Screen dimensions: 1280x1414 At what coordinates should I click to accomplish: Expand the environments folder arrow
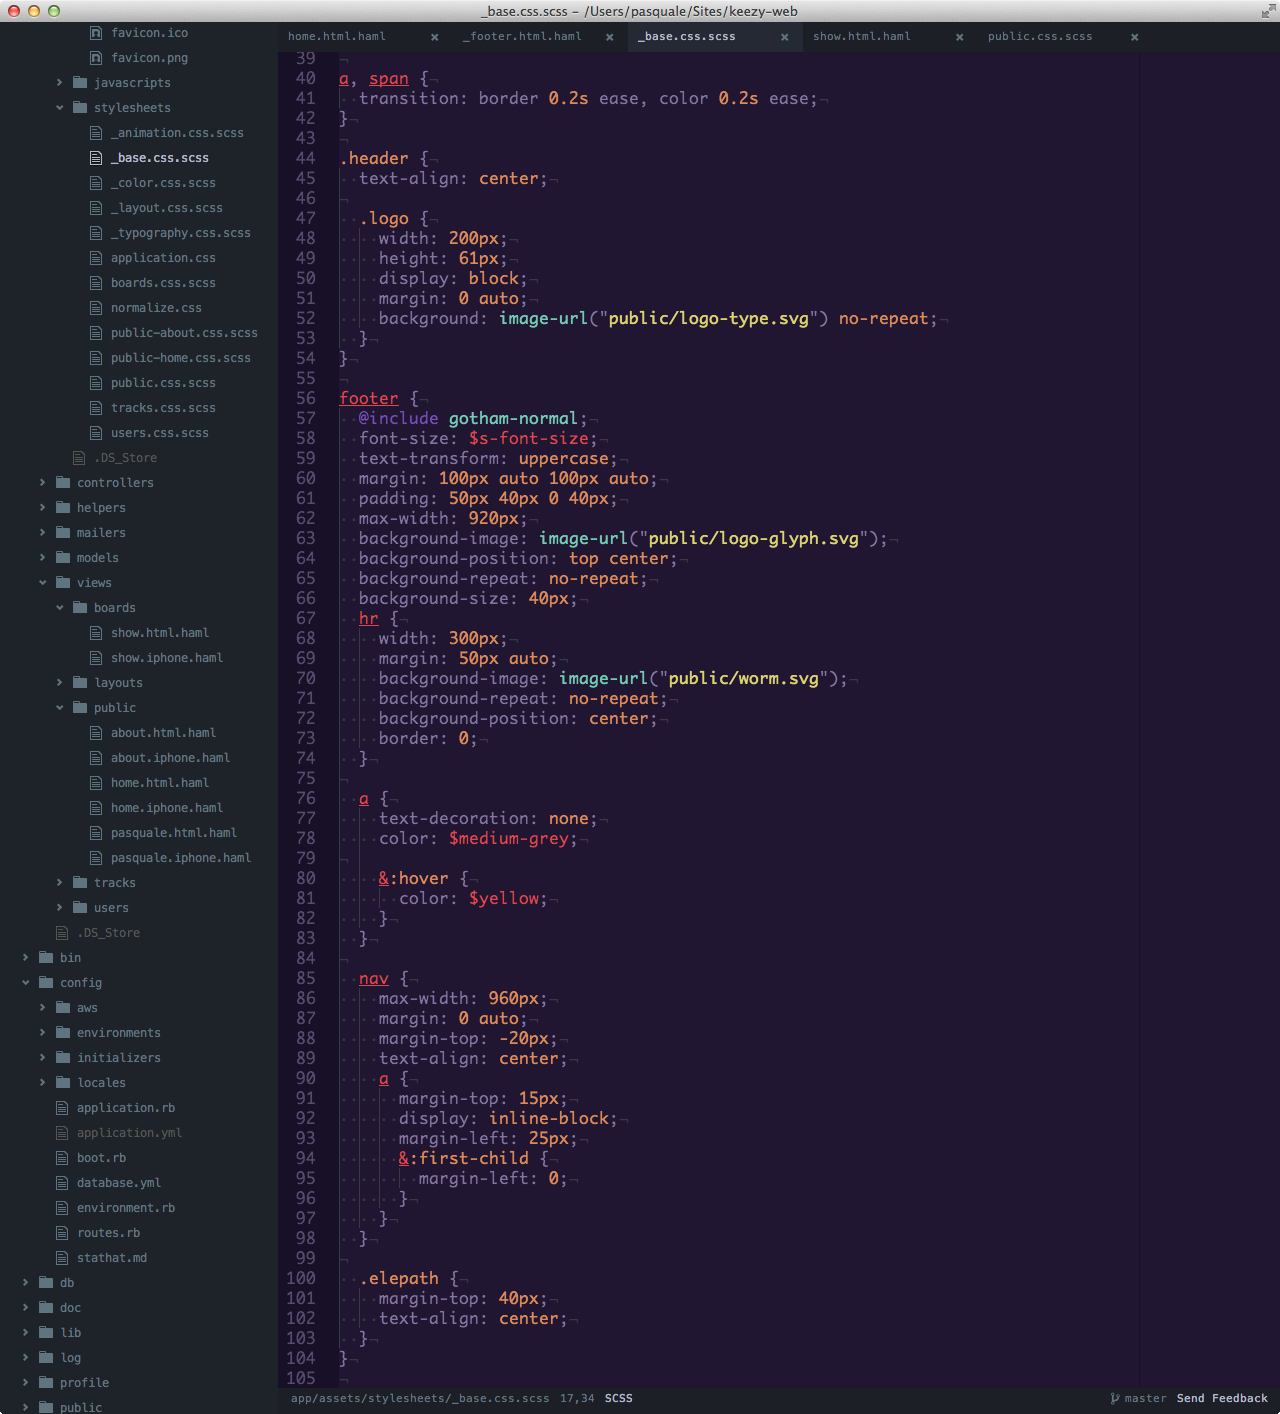tap(42, 1033)
